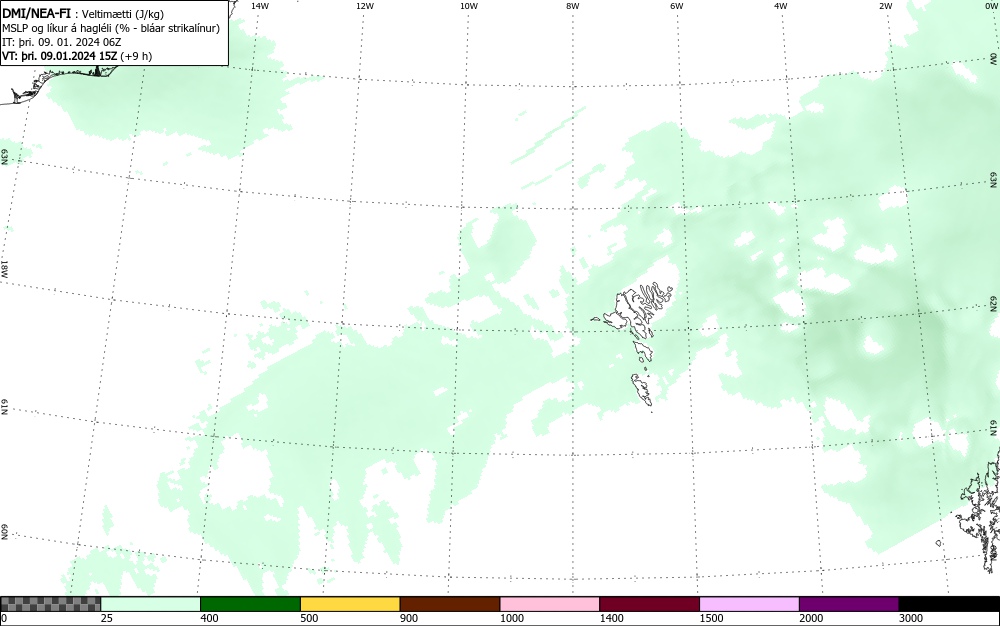Click the light green 25-400 legend swatch
1000x626 pixels.
point(151,604)
